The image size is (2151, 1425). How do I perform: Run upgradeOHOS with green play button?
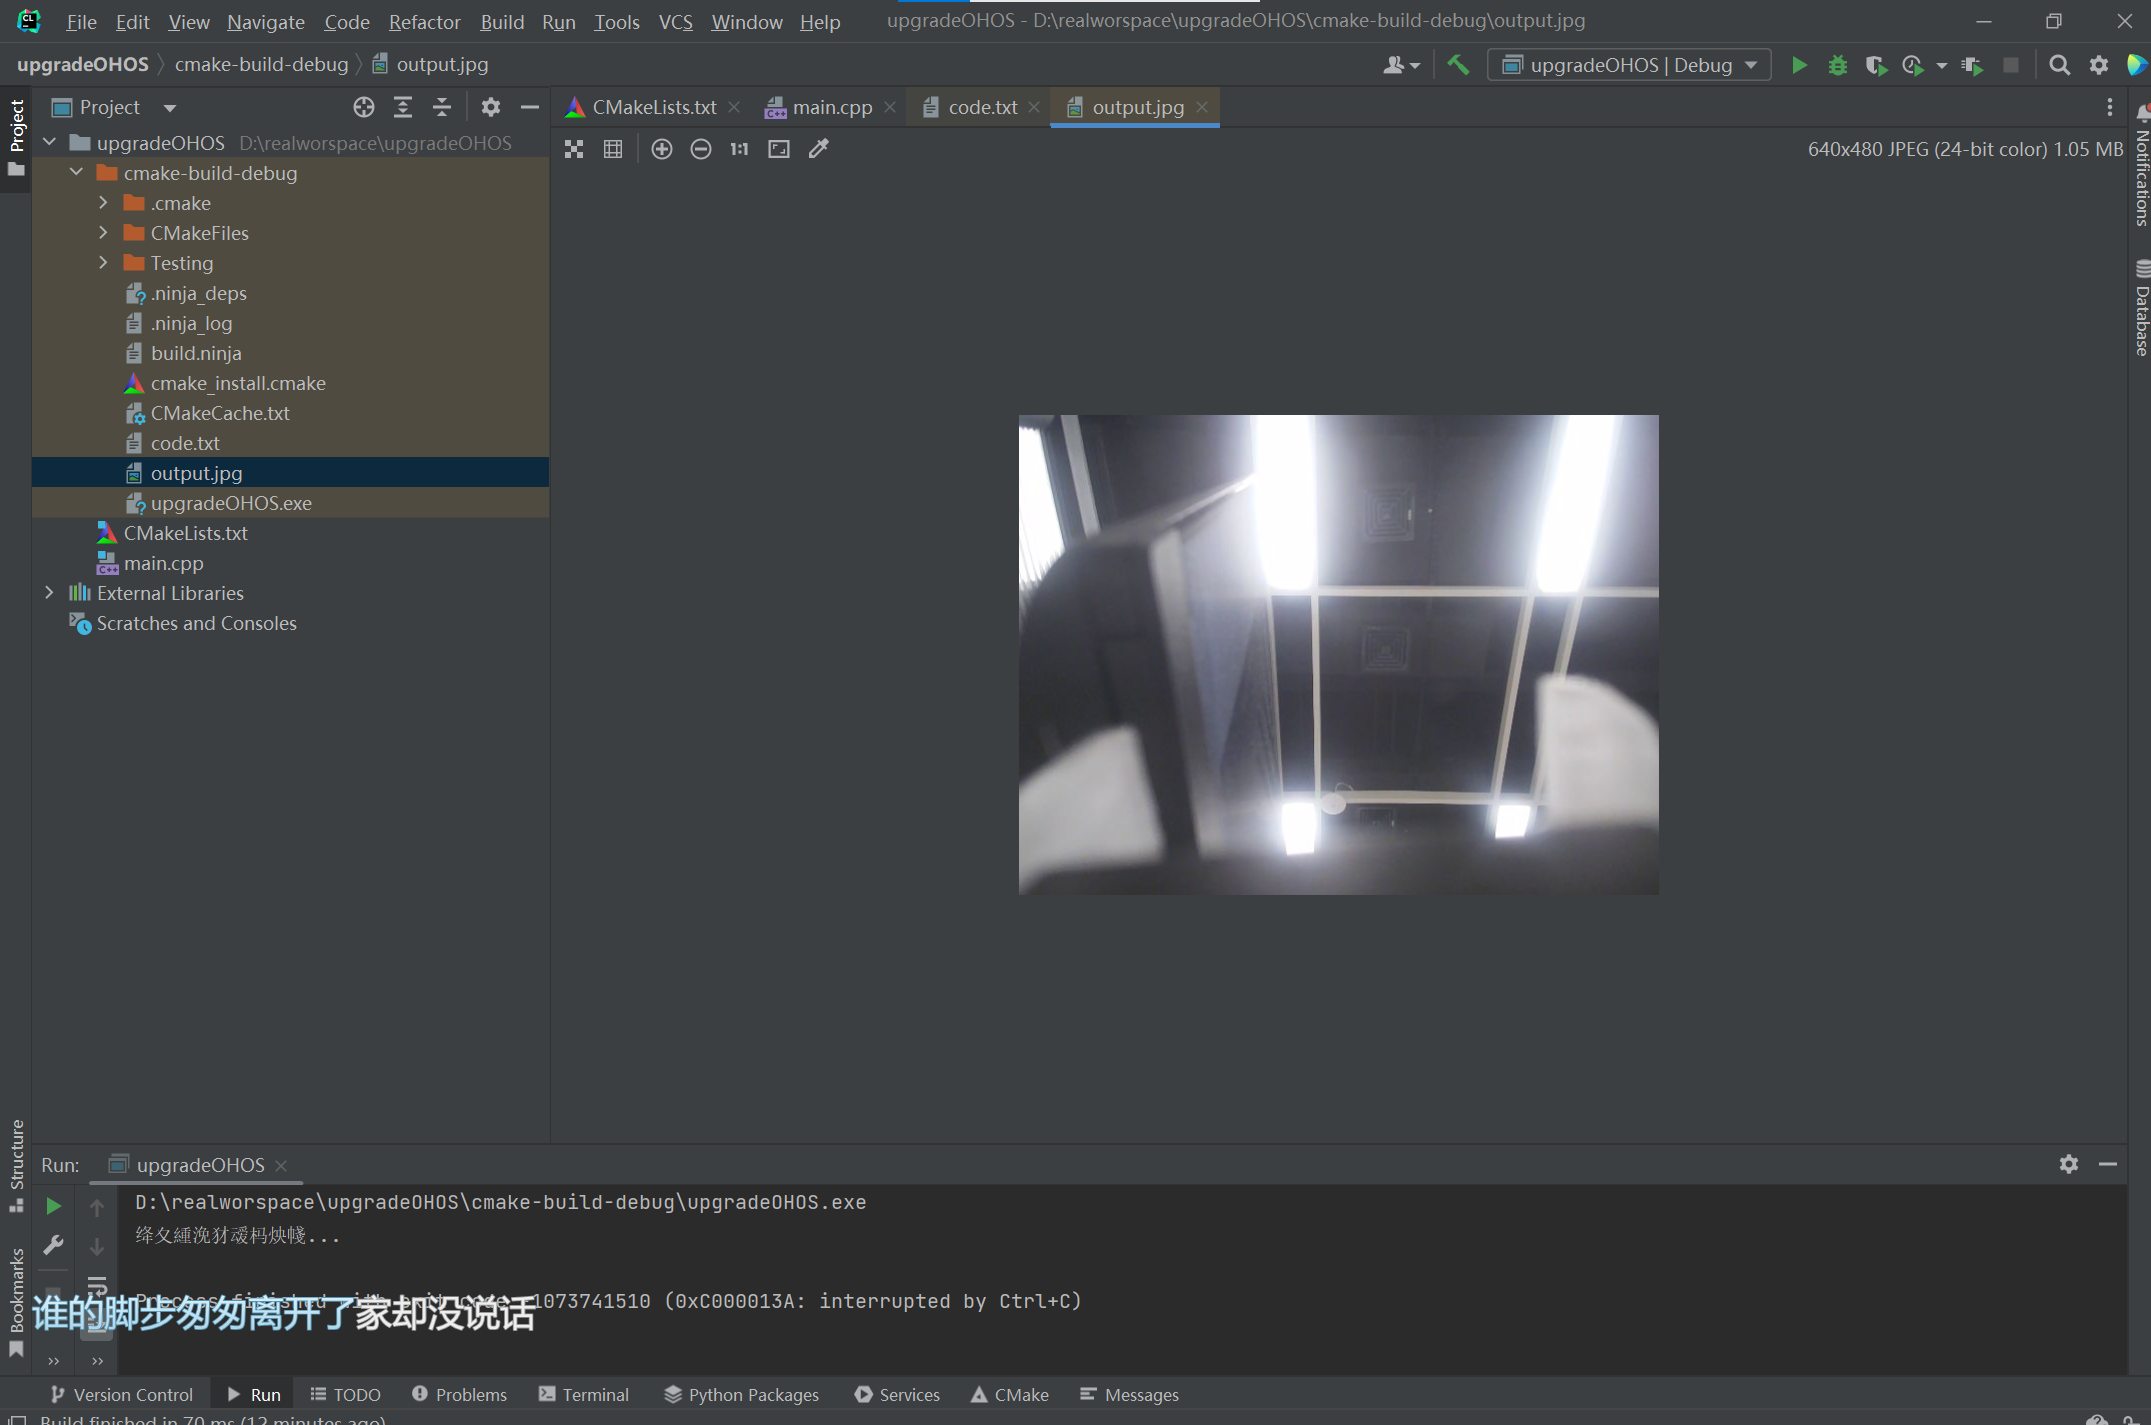click(x=1799, y=65)
